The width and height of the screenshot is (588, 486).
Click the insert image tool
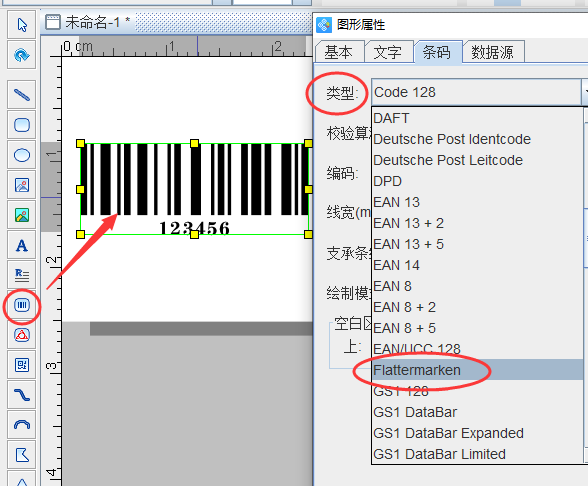tap(22, 185)
